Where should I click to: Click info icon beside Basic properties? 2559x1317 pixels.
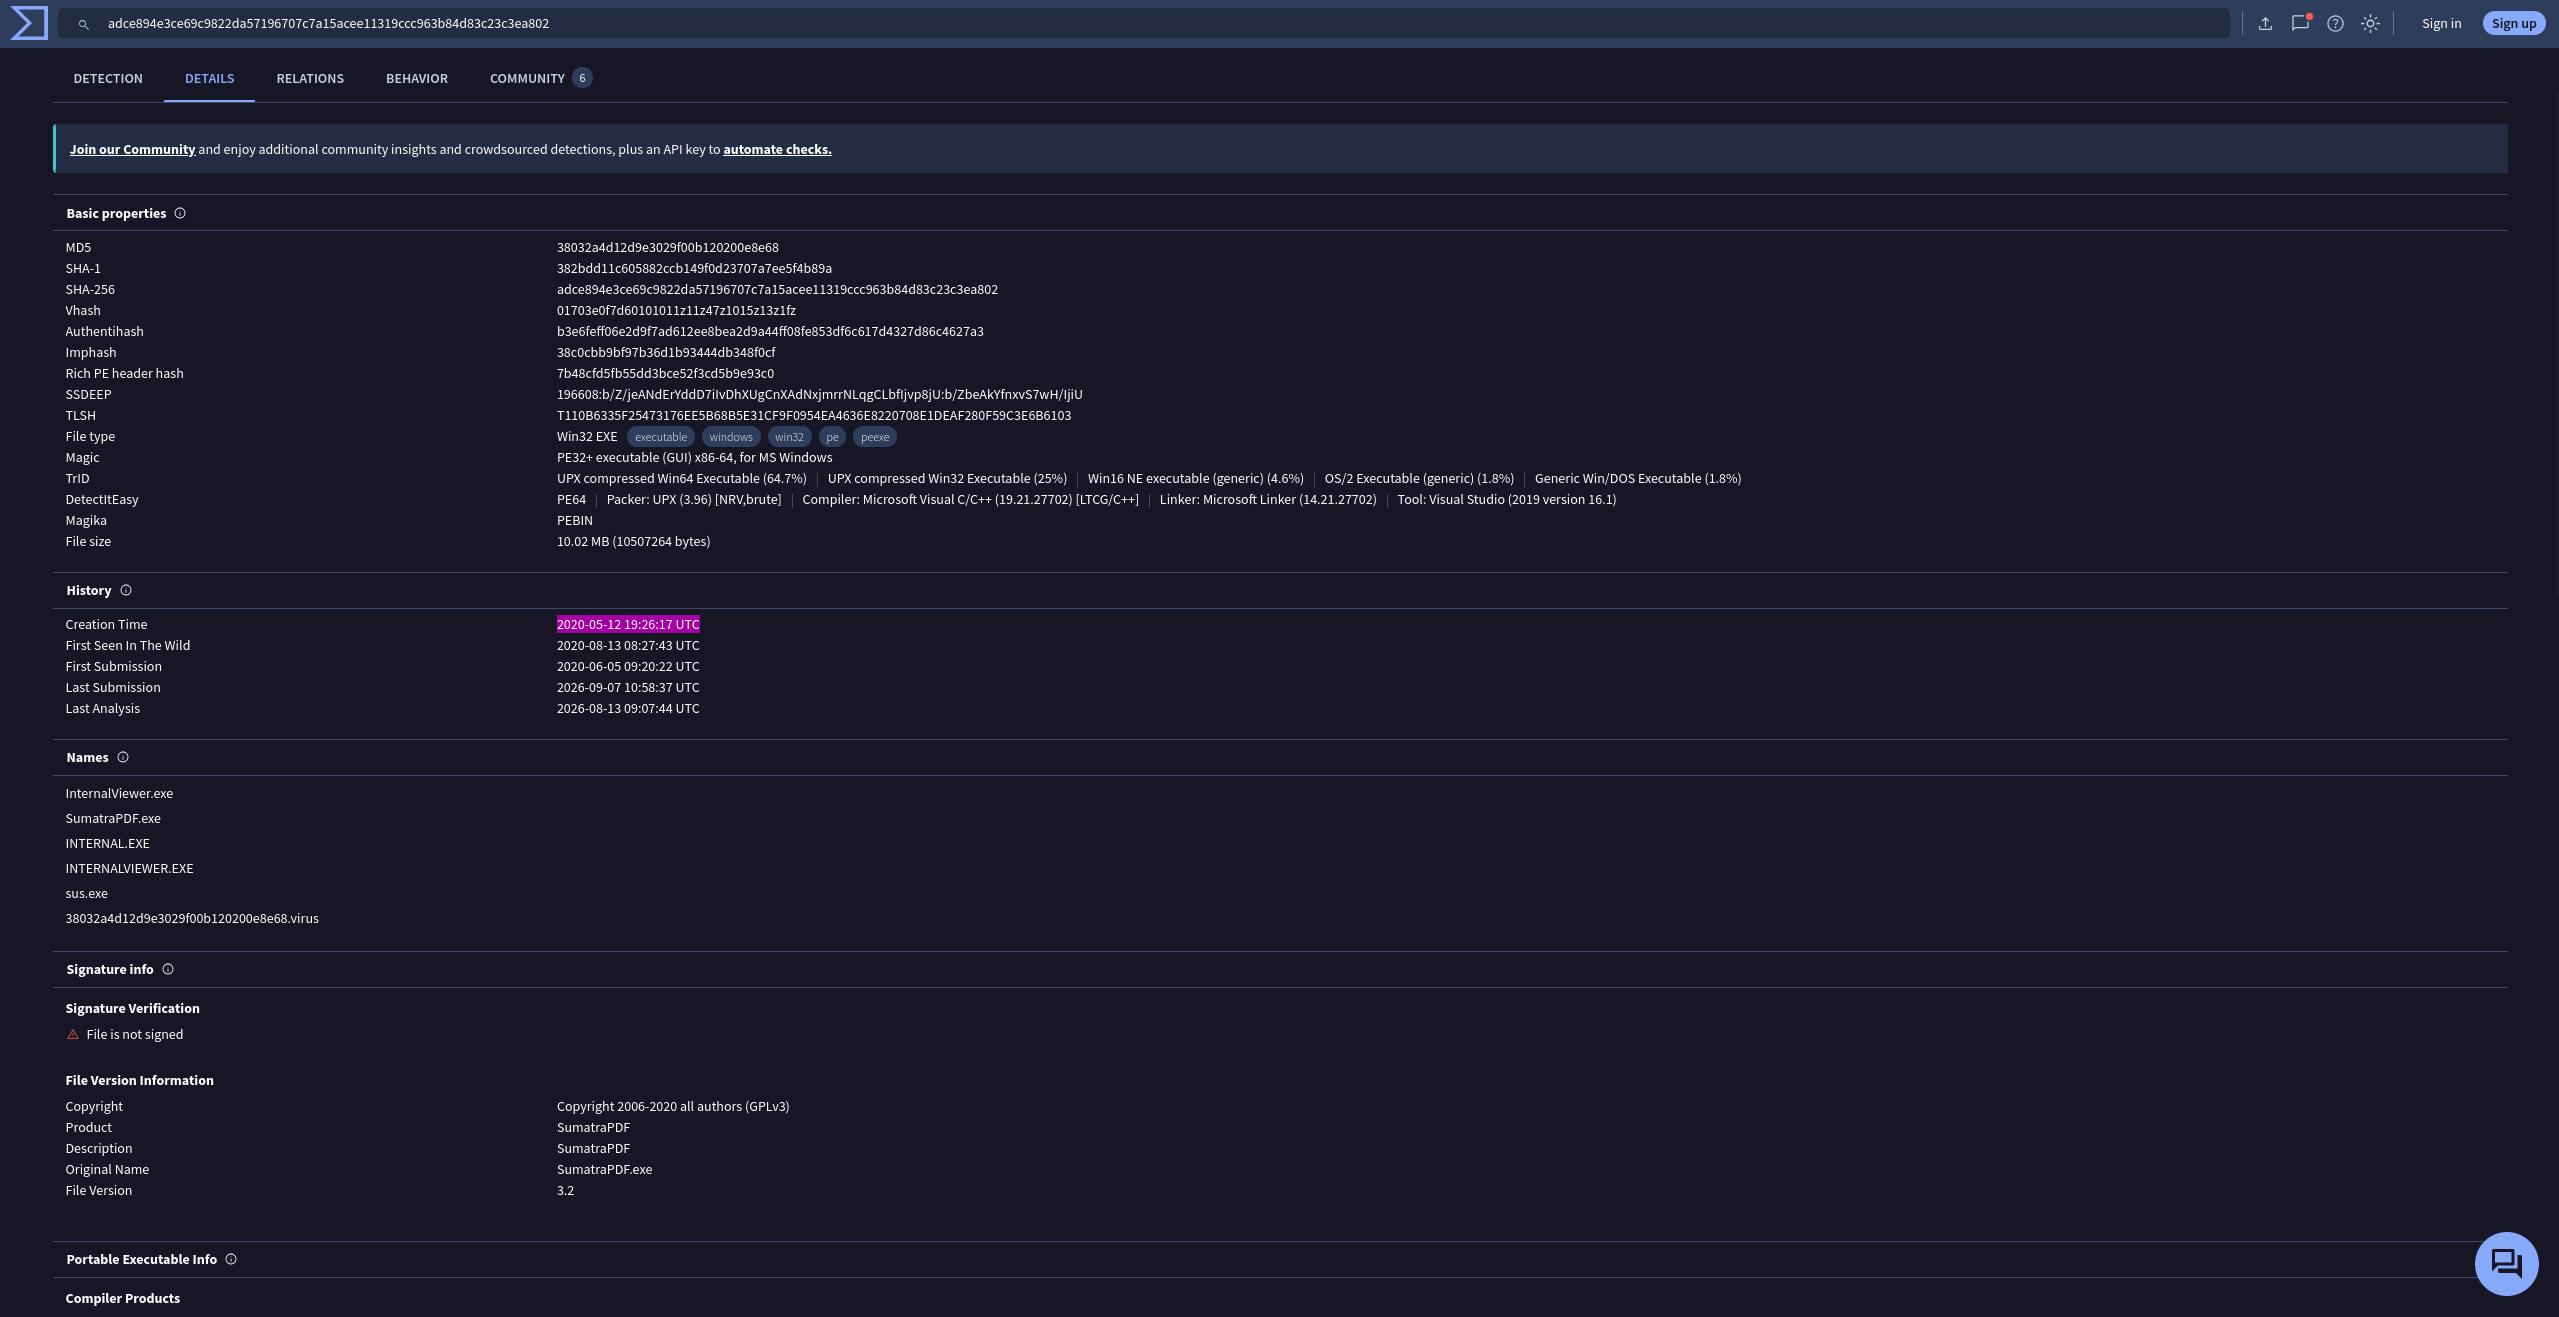(x=180, y=213)
